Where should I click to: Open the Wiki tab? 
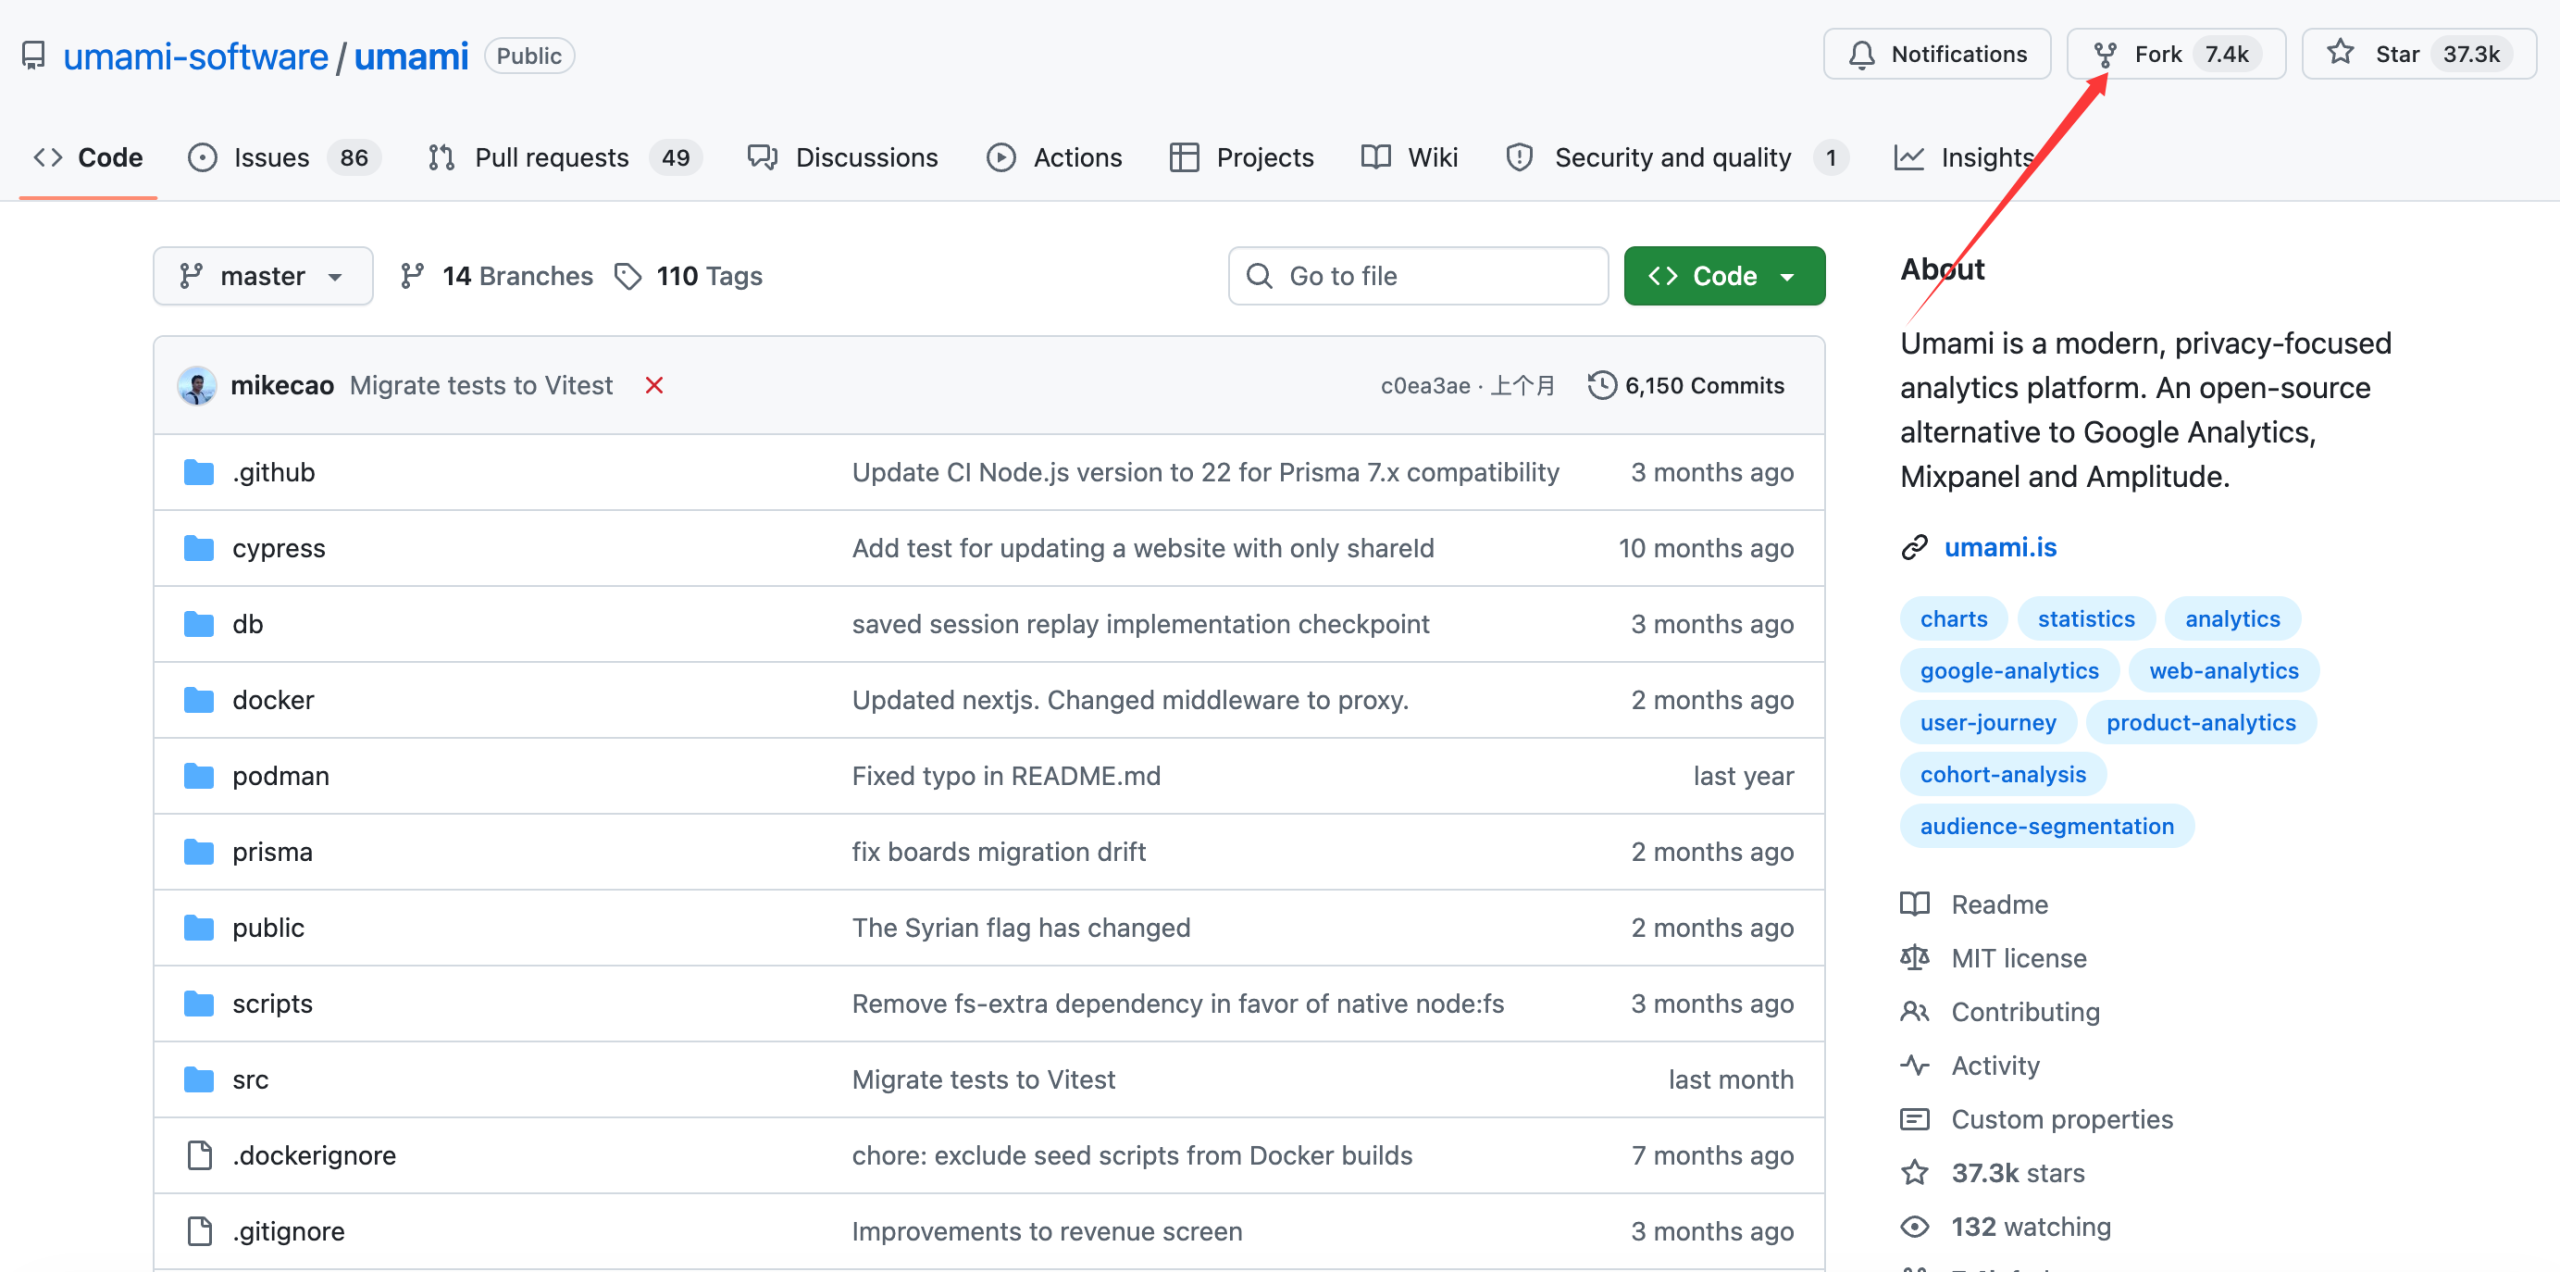pos(1410,158)
